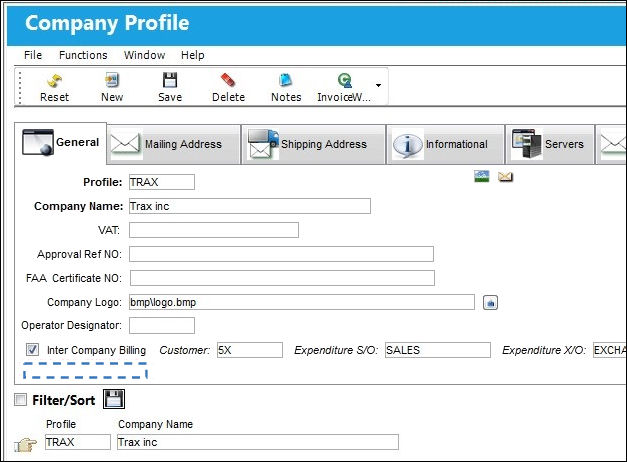Screen dimensions: 627x462
Task: Open the Functions menu
Action: pos(83,55)
